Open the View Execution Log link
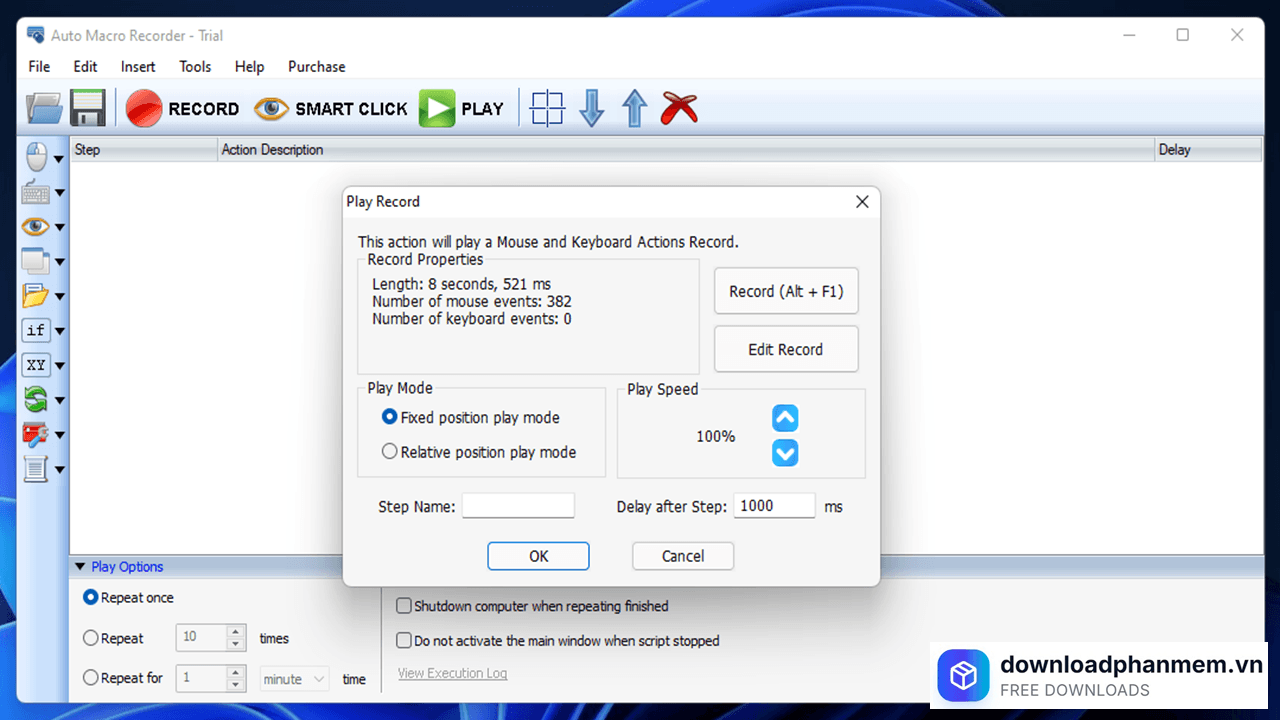This screenshot has width=1280, height=720. pos(452,673)
